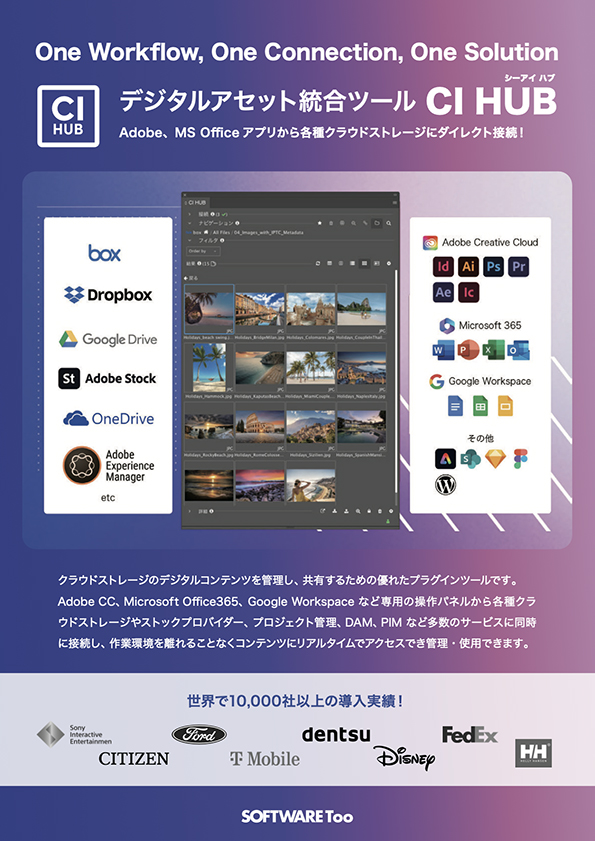Screen dimensions: 595x841
Task: Click the Premiere Pro (Pr) app icon
Action: (518, 267)
